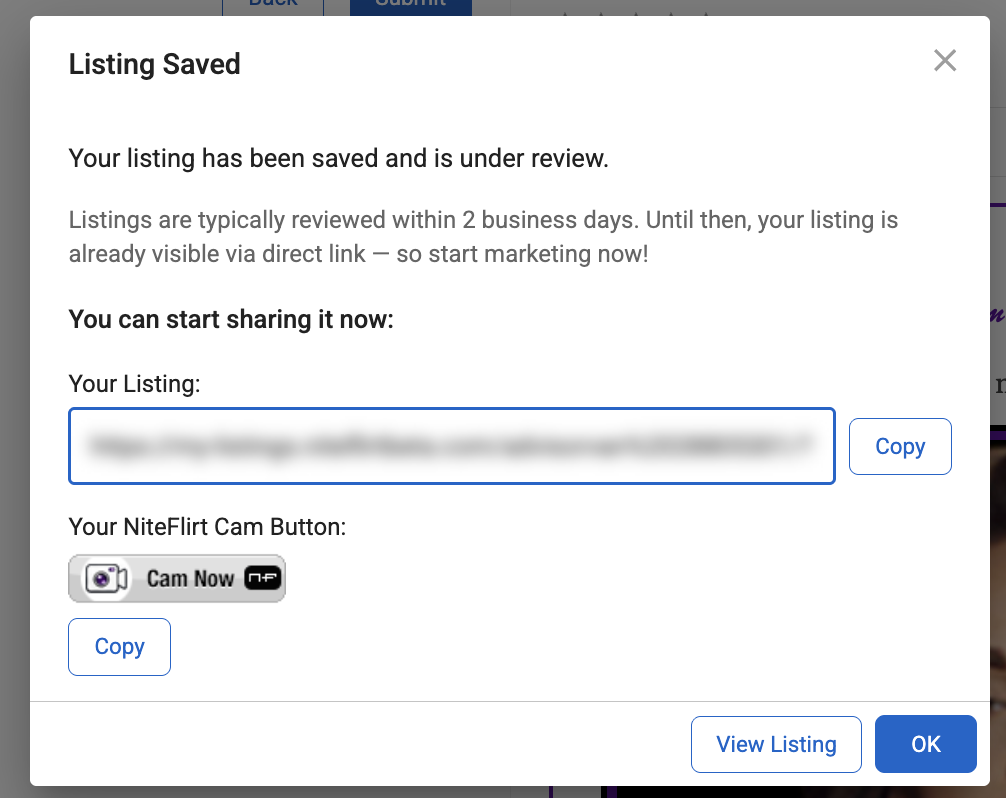Close the Listing Saved dialog with the X
1006x798 pixels.
[x=944, y=61]
